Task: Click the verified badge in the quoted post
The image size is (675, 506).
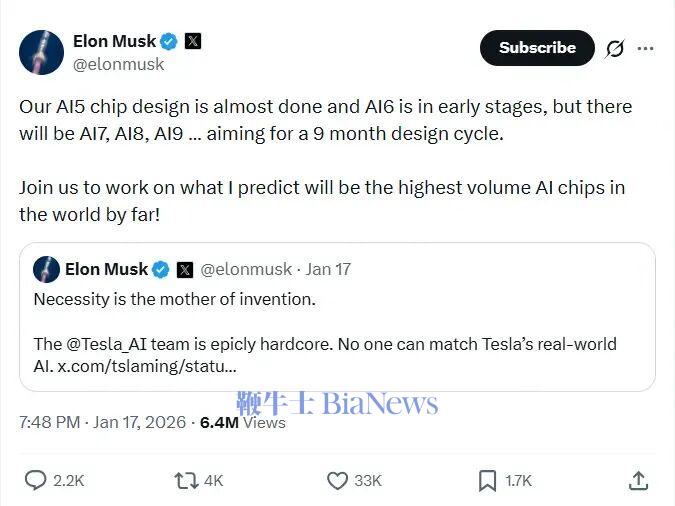Action: (x=161, y=269)
